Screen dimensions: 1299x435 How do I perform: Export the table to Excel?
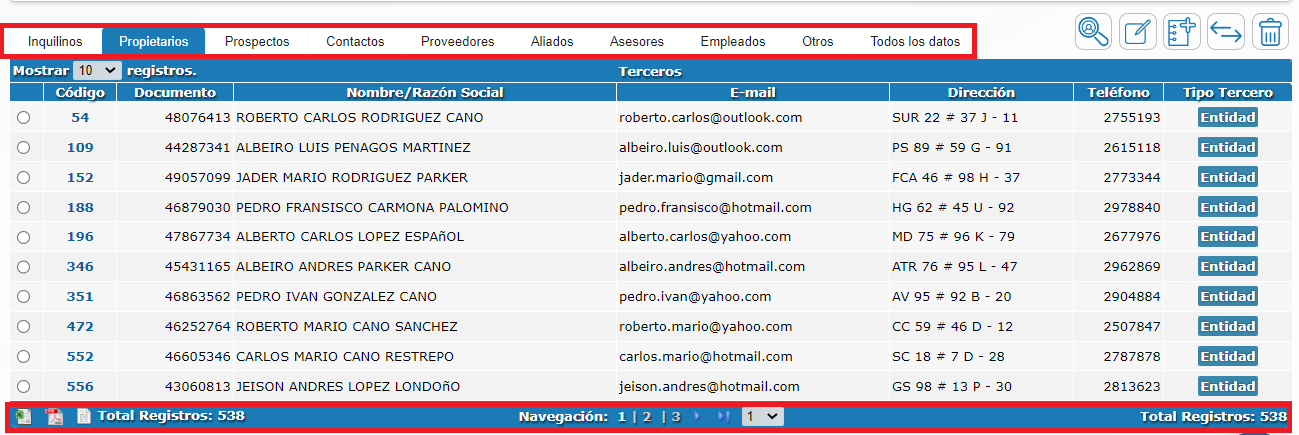pos(23,416)
